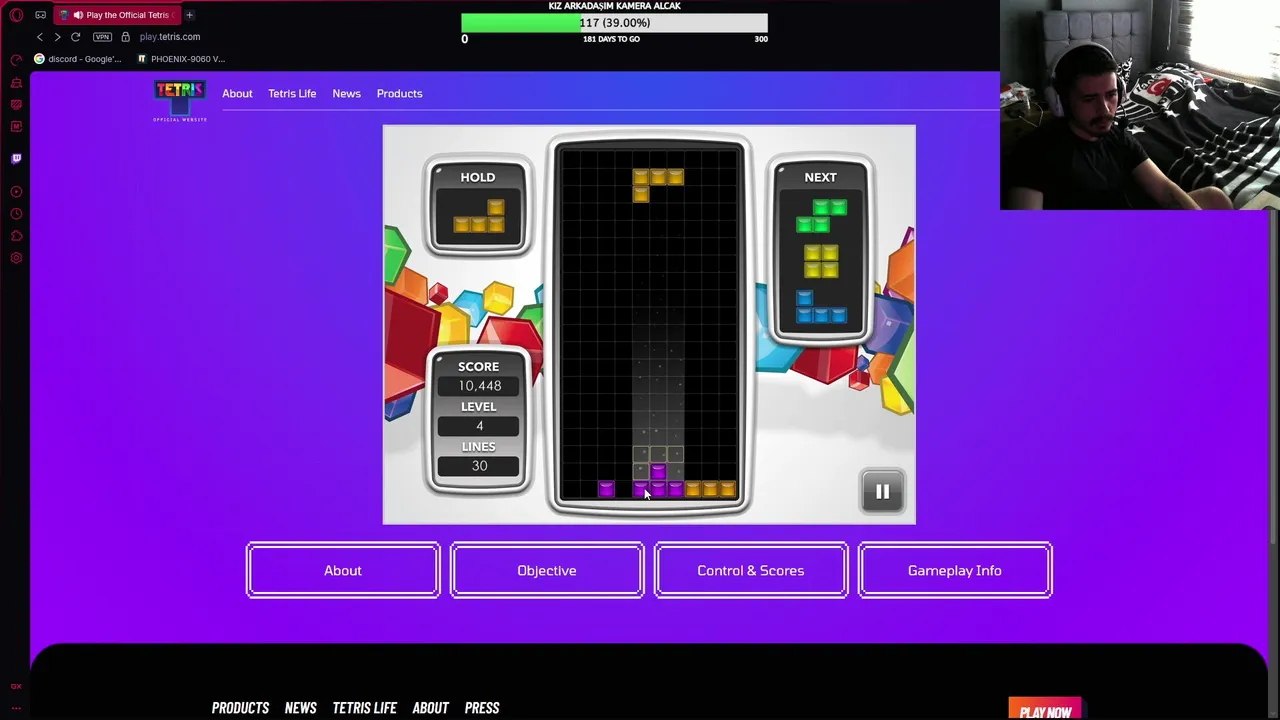The height and width of the screenshot is (720, 1280).
Task: Open PRODUCTS footer link
Action: click(240, 708)
